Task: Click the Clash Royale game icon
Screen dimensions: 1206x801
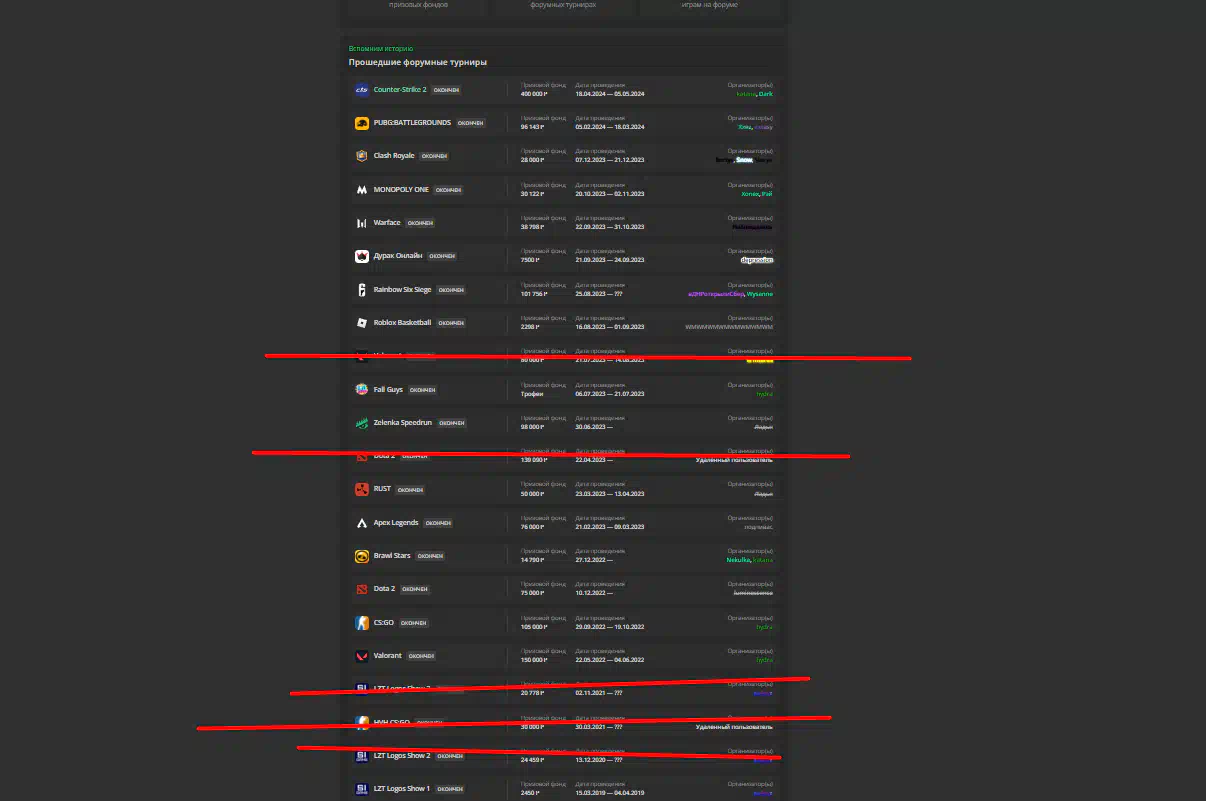Action: pos(362,156)
